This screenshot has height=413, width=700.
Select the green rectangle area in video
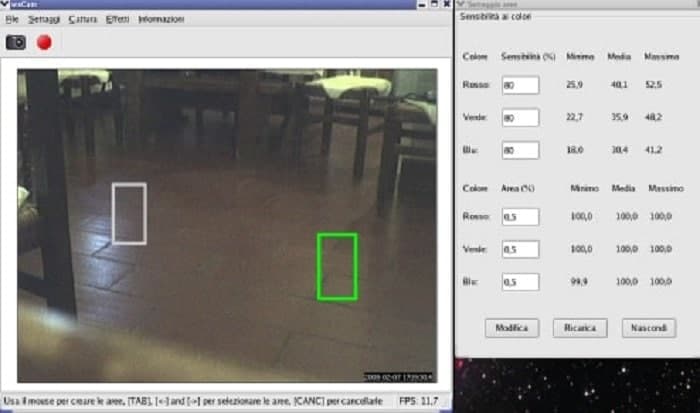pos(337,266)
